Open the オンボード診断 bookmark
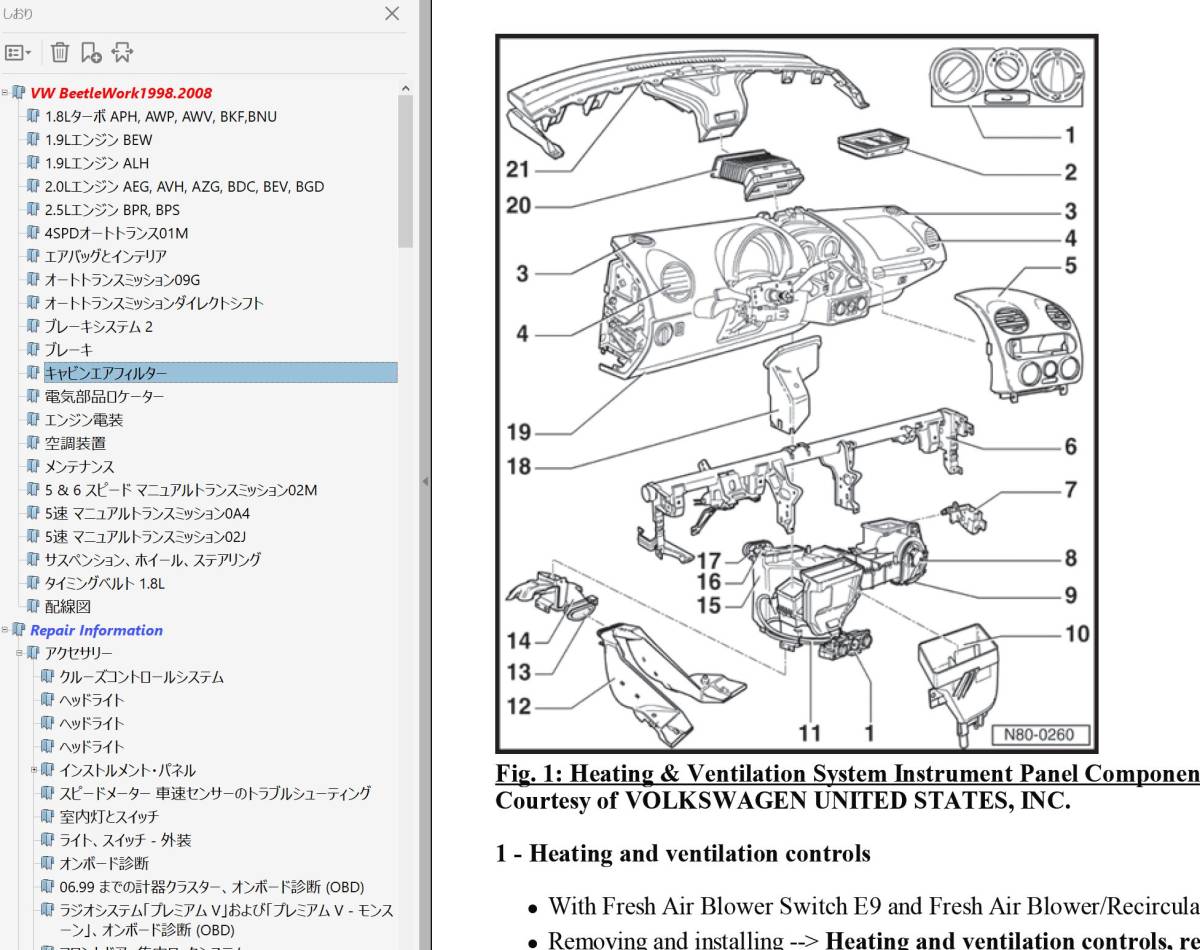 click(x=104, y=863)
